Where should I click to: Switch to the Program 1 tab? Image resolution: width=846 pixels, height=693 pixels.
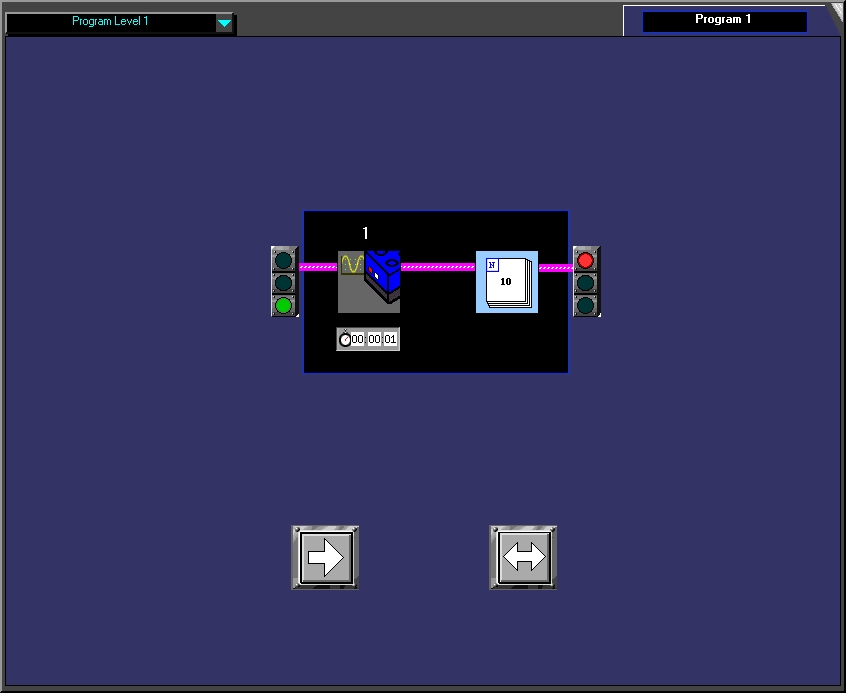pos(724,20)
